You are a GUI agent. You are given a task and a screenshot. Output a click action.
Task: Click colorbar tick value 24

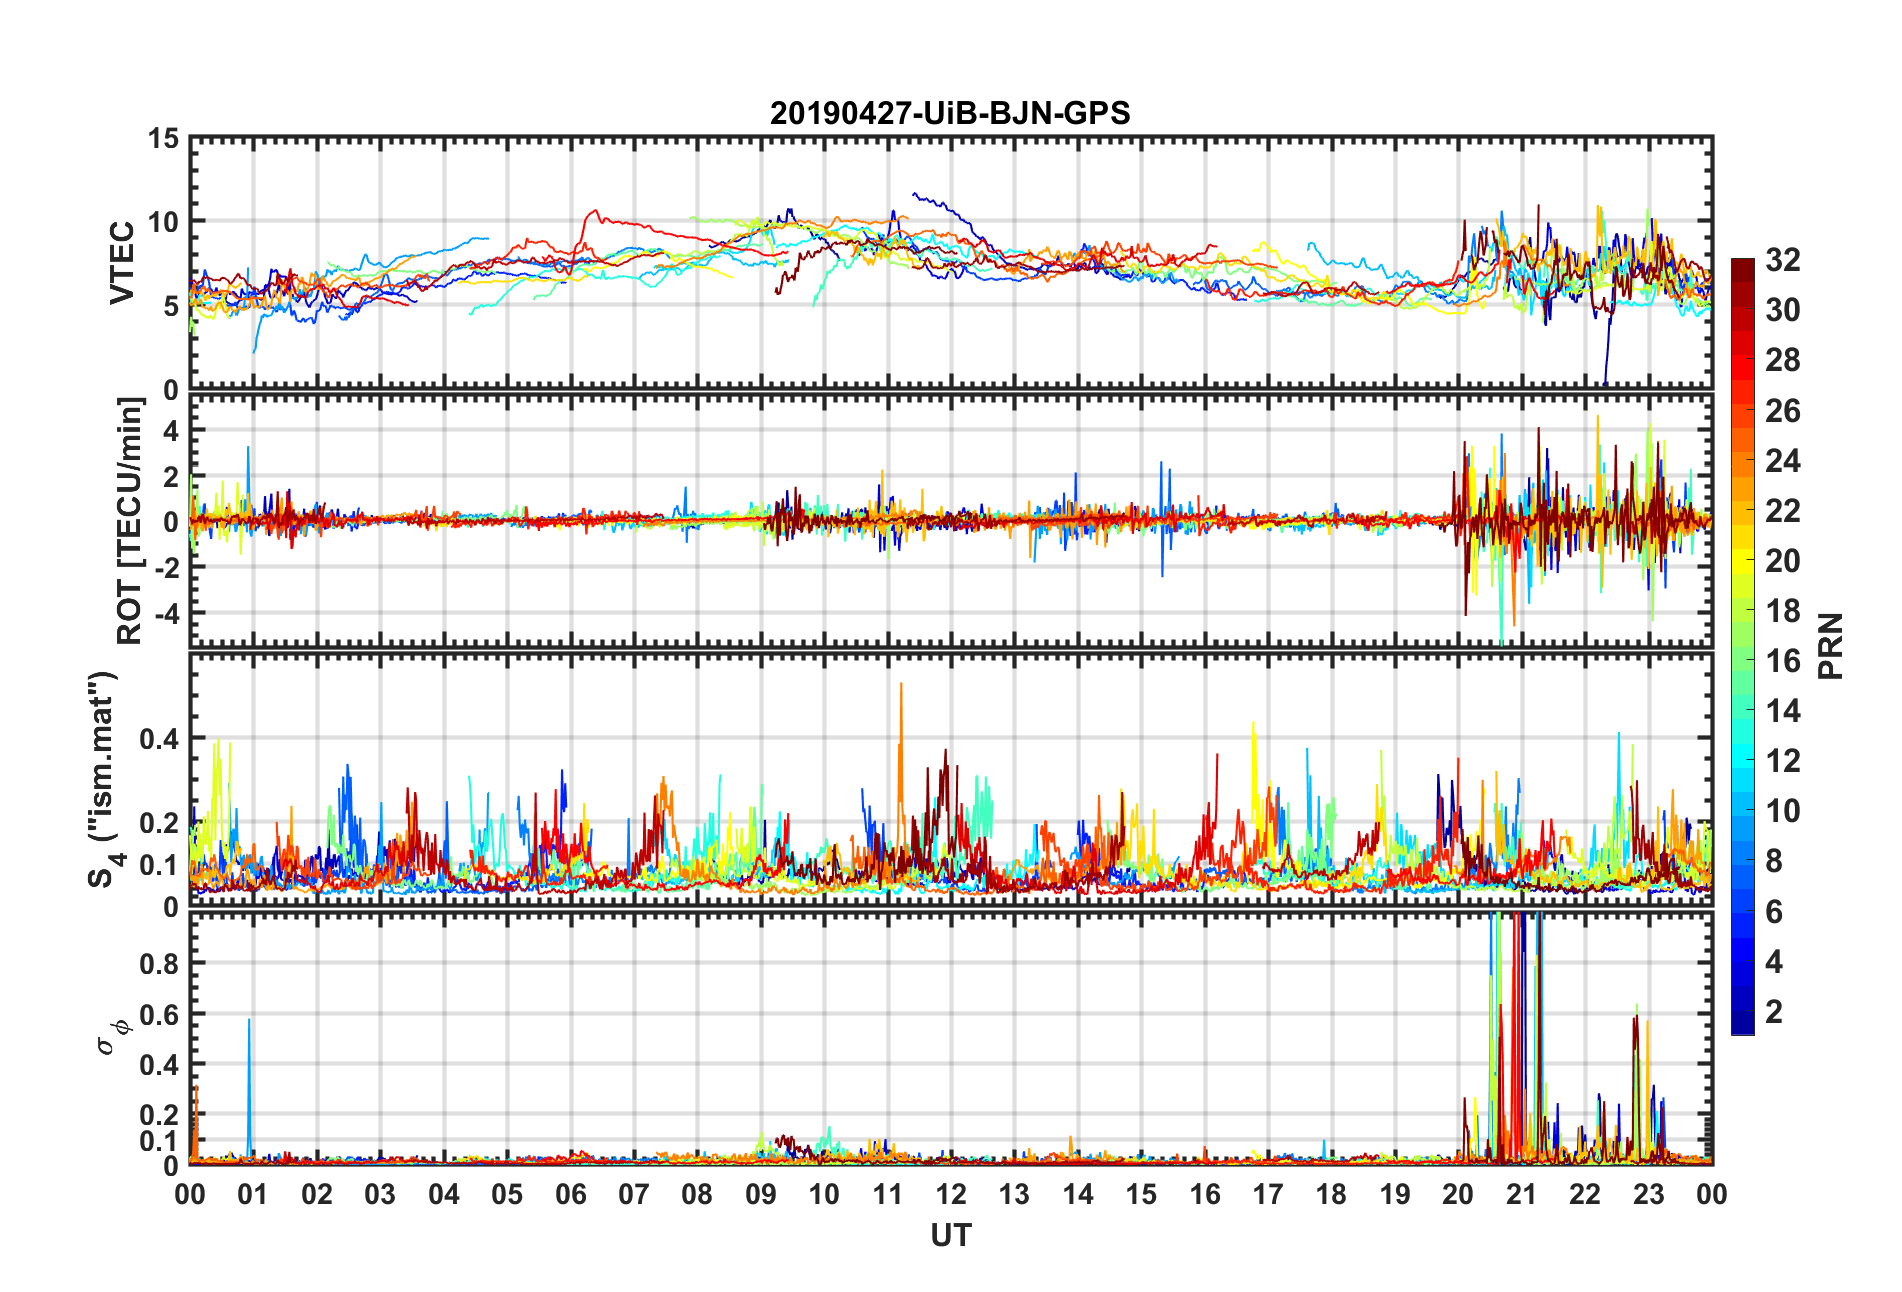(1782, 461)
